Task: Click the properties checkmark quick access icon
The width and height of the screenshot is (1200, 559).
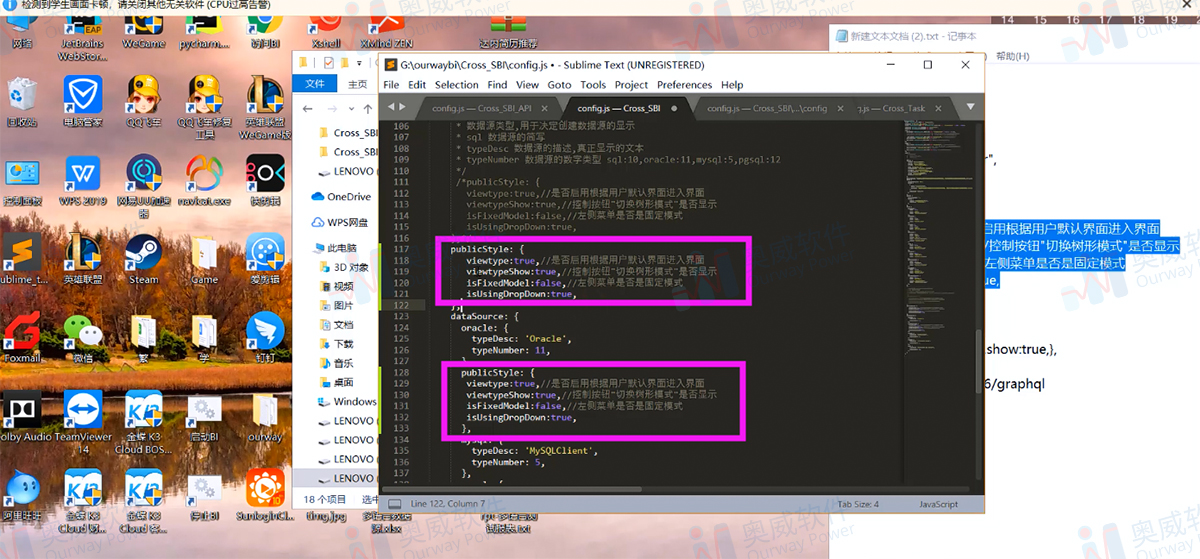Action: click(328, 64)
